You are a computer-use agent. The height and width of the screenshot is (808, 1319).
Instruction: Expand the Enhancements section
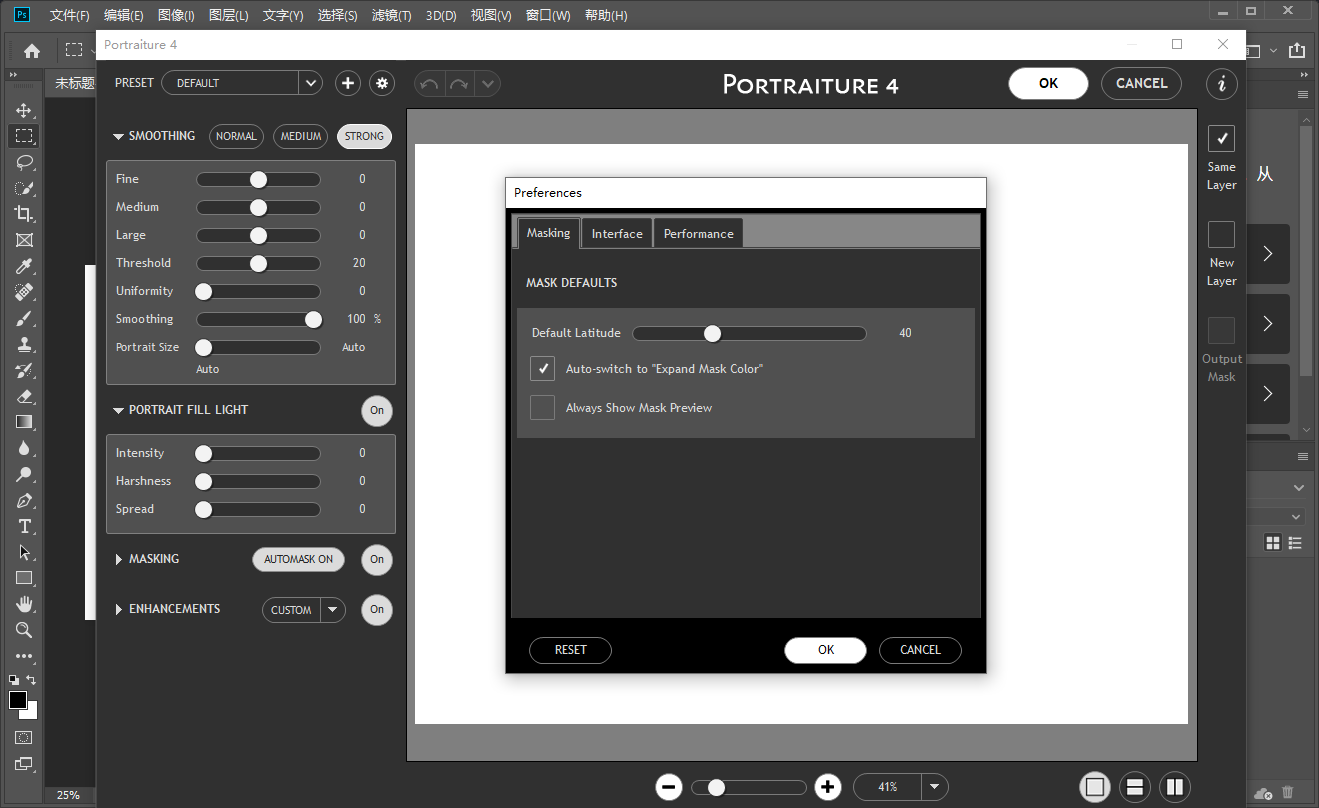(119, 609)
